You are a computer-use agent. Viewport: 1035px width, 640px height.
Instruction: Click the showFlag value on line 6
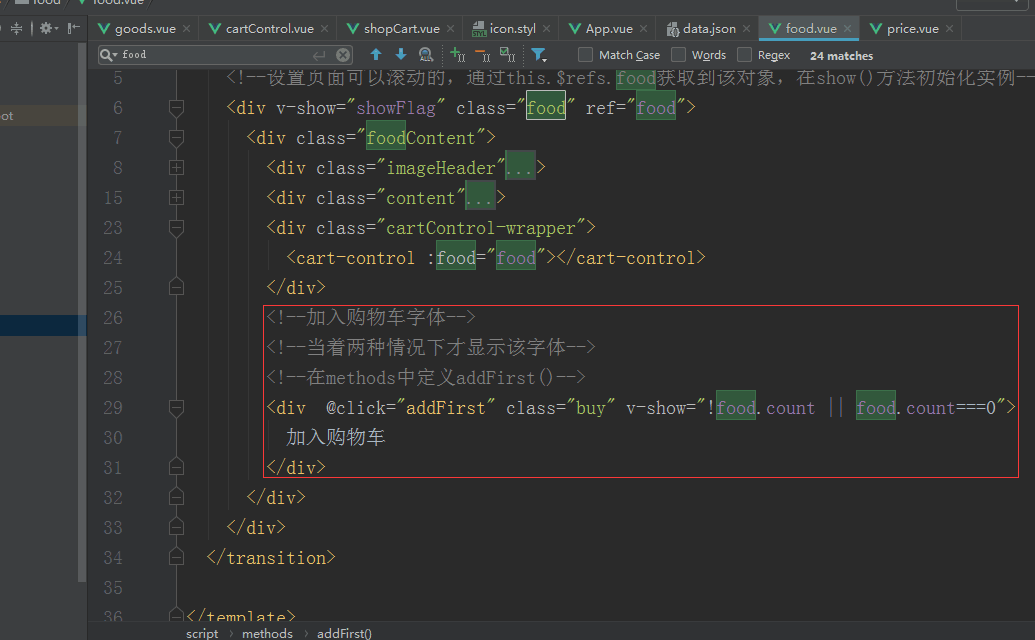[396, 108]
